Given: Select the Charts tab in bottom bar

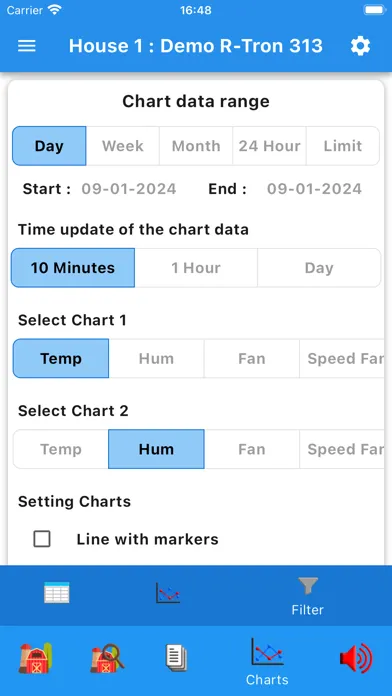Looking at the screenshot, I should (267, 661).
